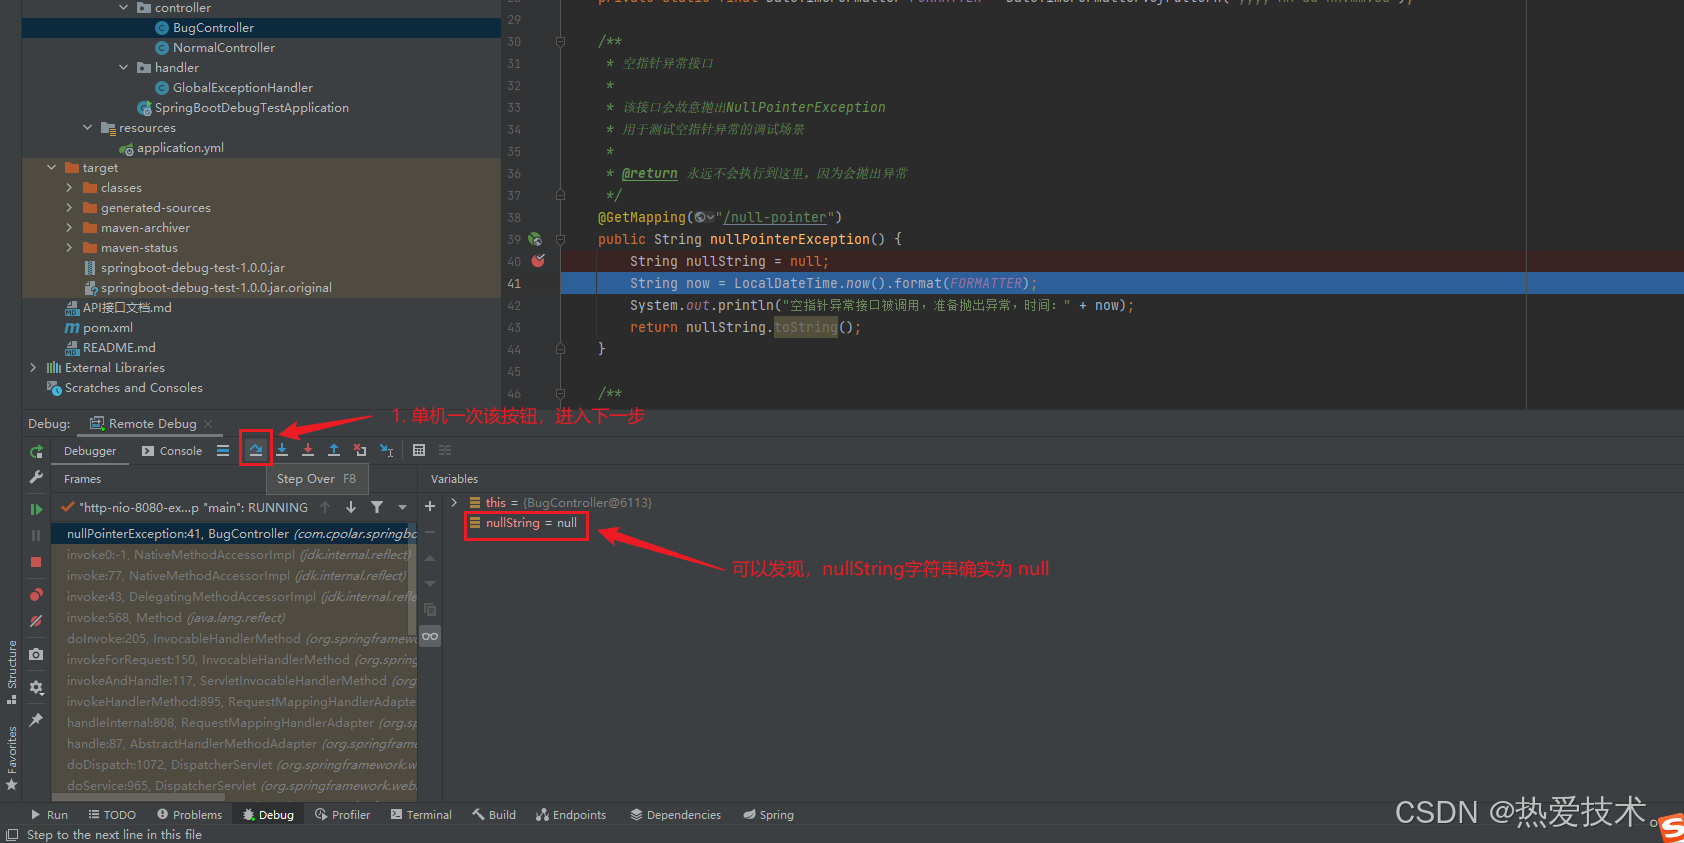Image resolution: width=1684 pixels, height=843 pixels.
Task: Open View Breakpoints double red circle icon
Action: point(36,595)
